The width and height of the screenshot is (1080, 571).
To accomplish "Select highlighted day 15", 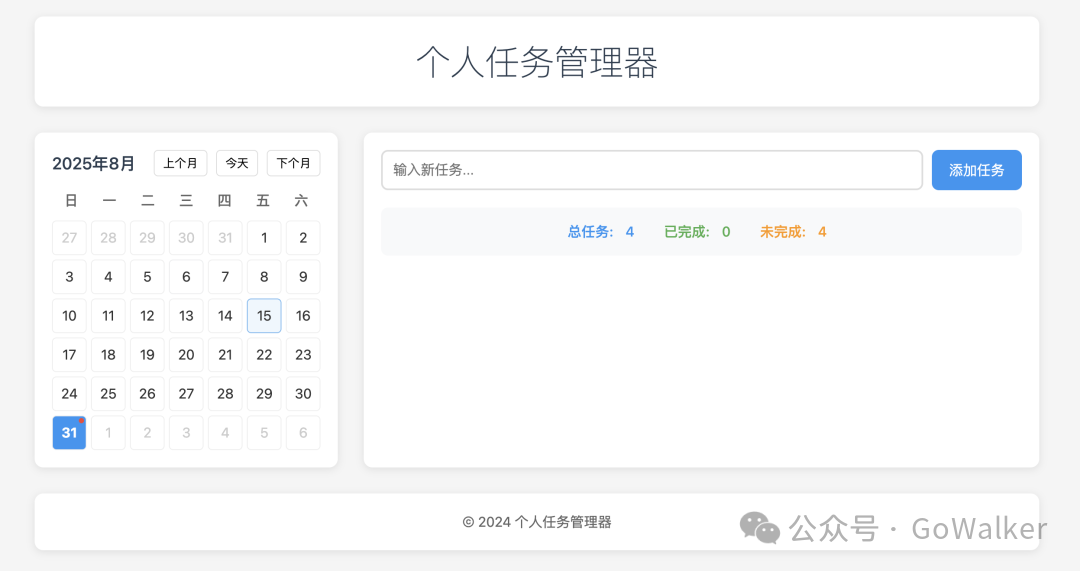I will pos(264,315).
